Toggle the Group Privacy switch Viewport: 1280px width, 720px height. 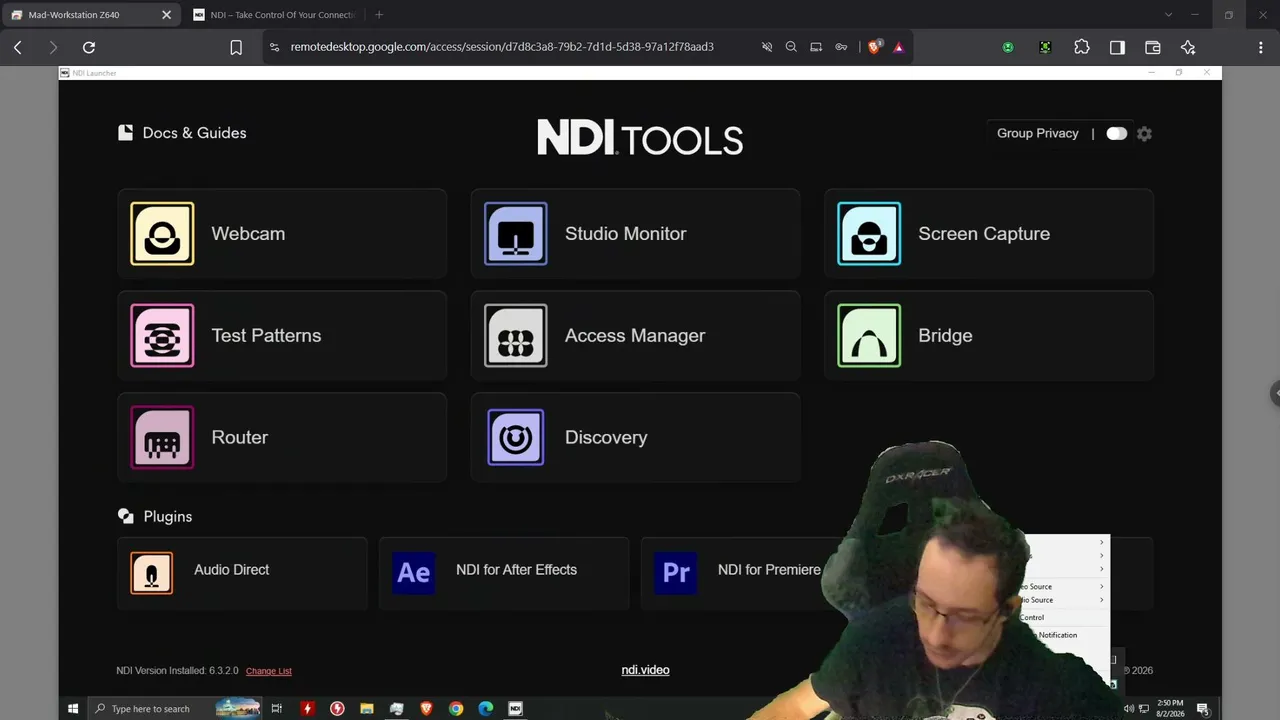click(1117, 134)
